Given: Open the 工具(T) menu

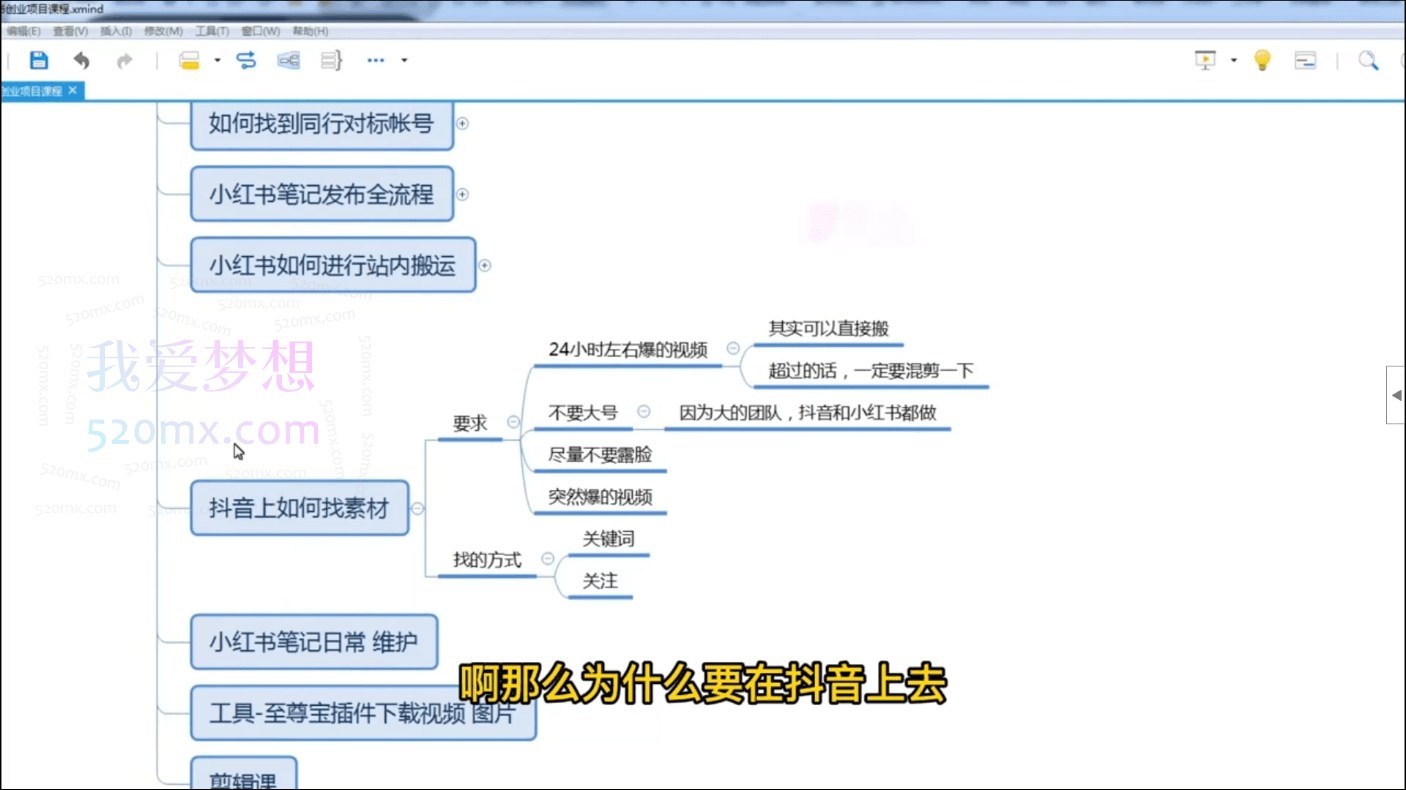Looking at the screenshot, I should (x=211, y=31).
